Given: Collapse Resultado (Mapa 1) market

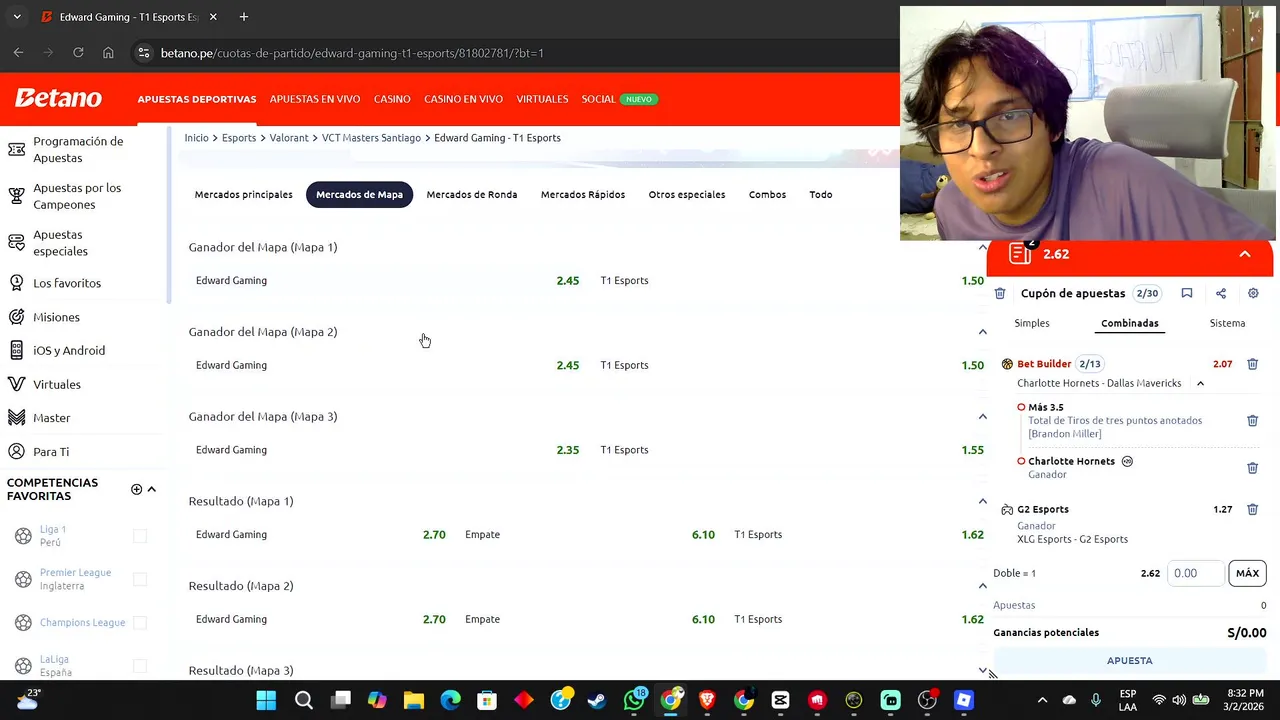Looking at the screenshot, I should (x=982, y=501).
